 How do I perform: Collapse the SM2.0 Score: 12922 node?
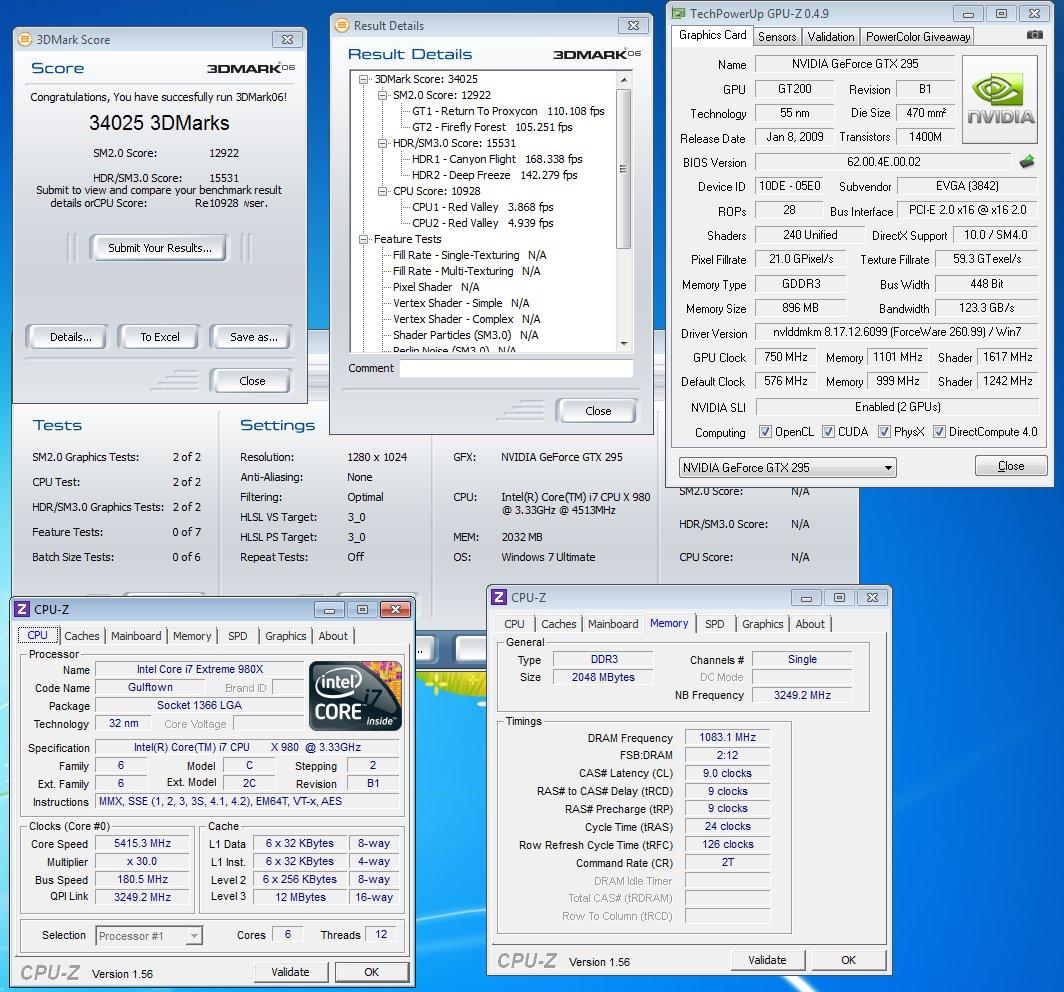[383, 96]
